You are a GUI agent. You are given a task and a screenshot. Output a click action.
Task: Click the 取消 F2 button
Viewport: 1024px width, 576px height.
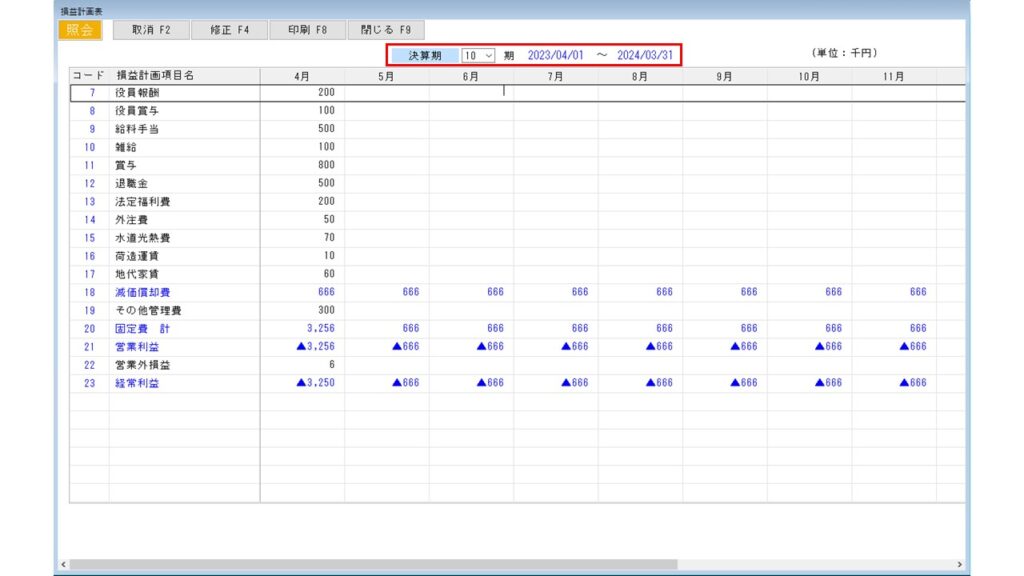click(151, 30)
